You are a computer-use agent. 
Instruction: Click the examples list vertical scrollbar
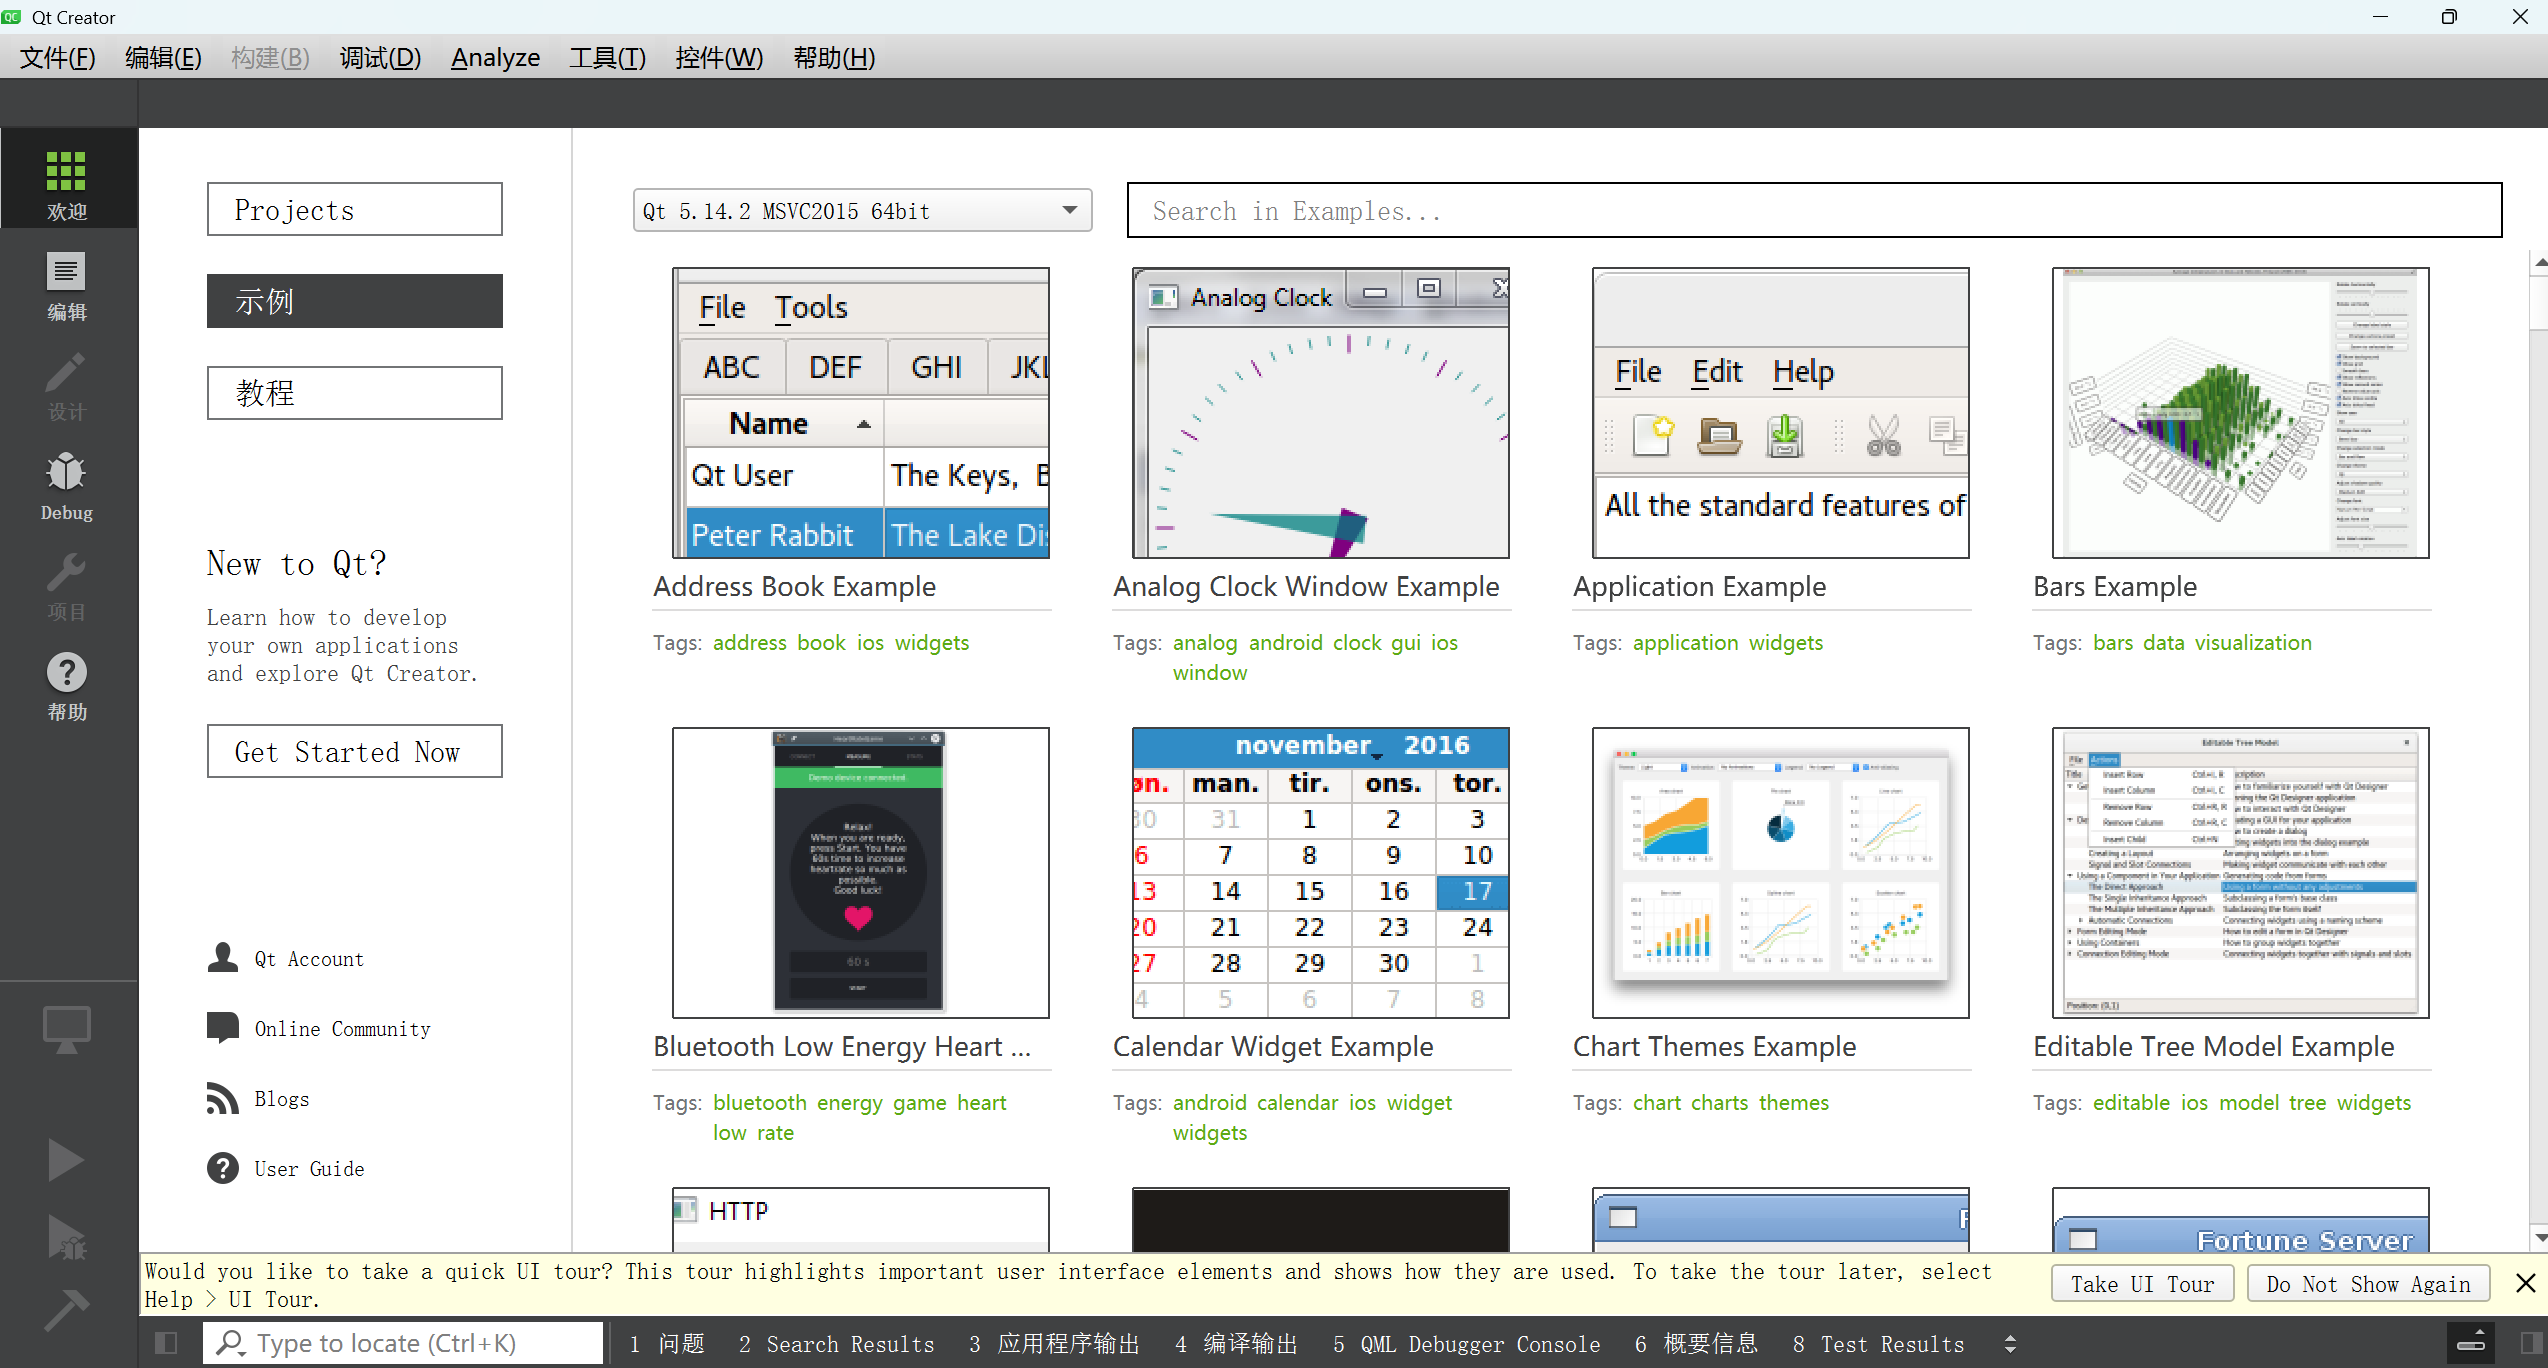2538,750
